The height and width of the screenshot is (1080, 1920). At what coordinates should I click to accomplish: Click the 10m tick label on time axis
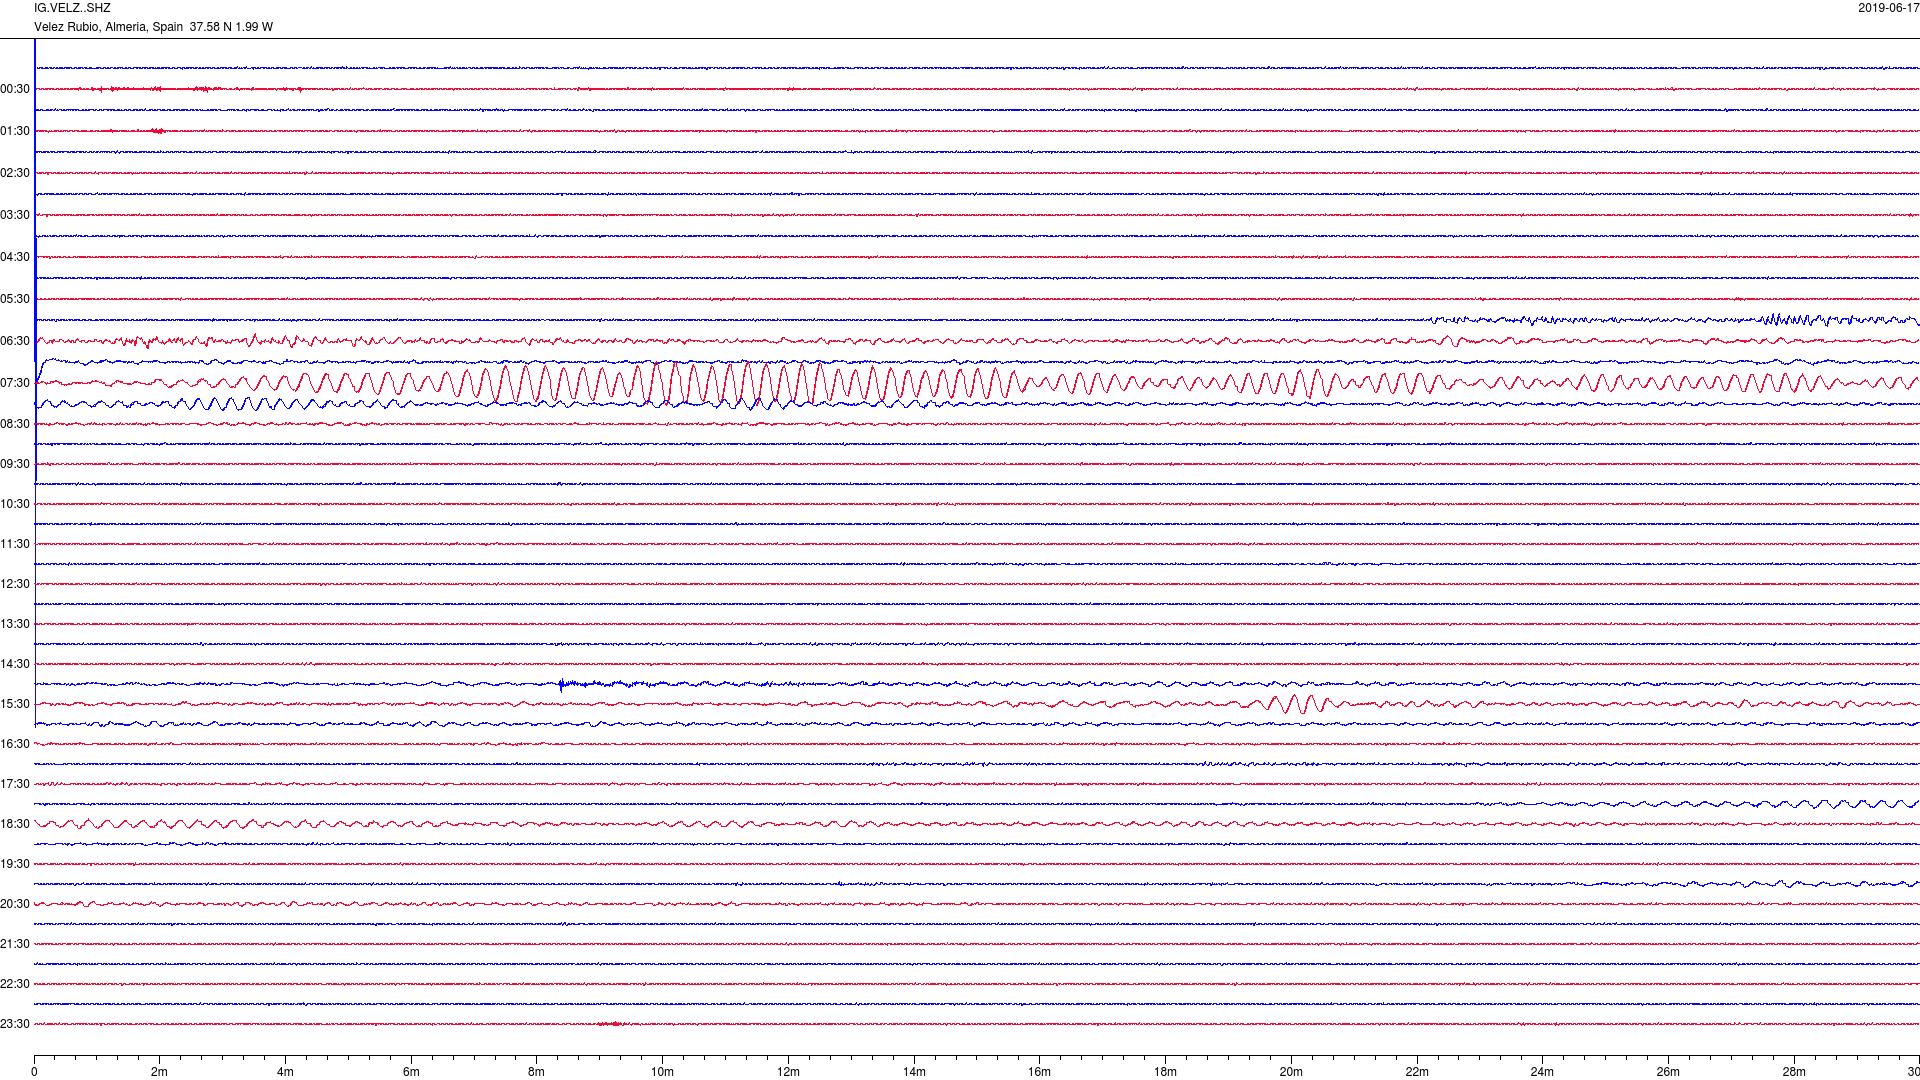(662, 1072)
